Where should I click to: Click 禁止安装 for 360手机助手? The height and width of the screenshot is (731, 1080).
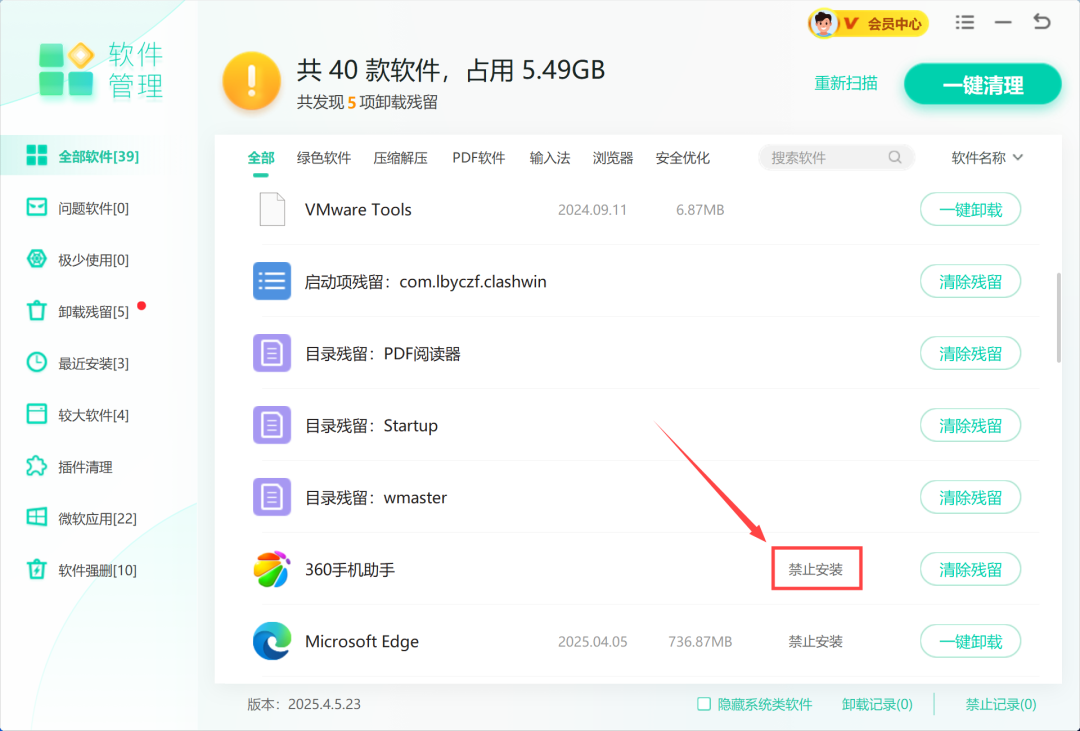click(x=816, y=569)
